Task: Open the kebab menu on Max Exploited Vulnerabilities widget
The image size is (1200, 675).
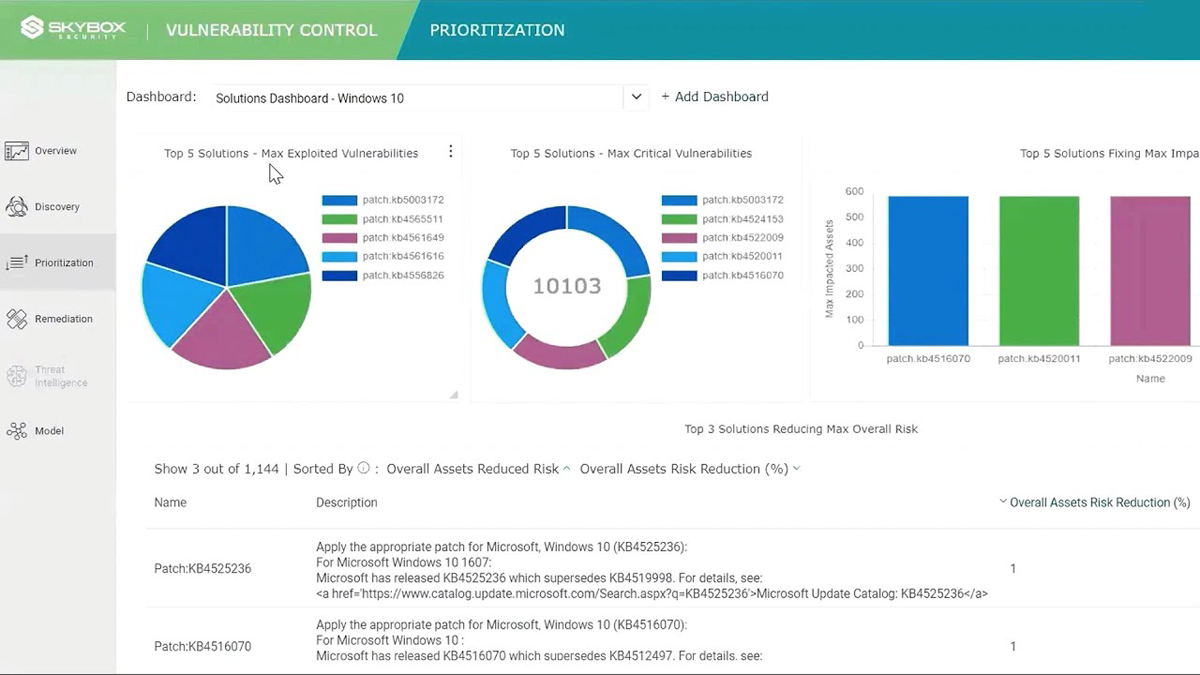Action: click(x=451, y=151)
